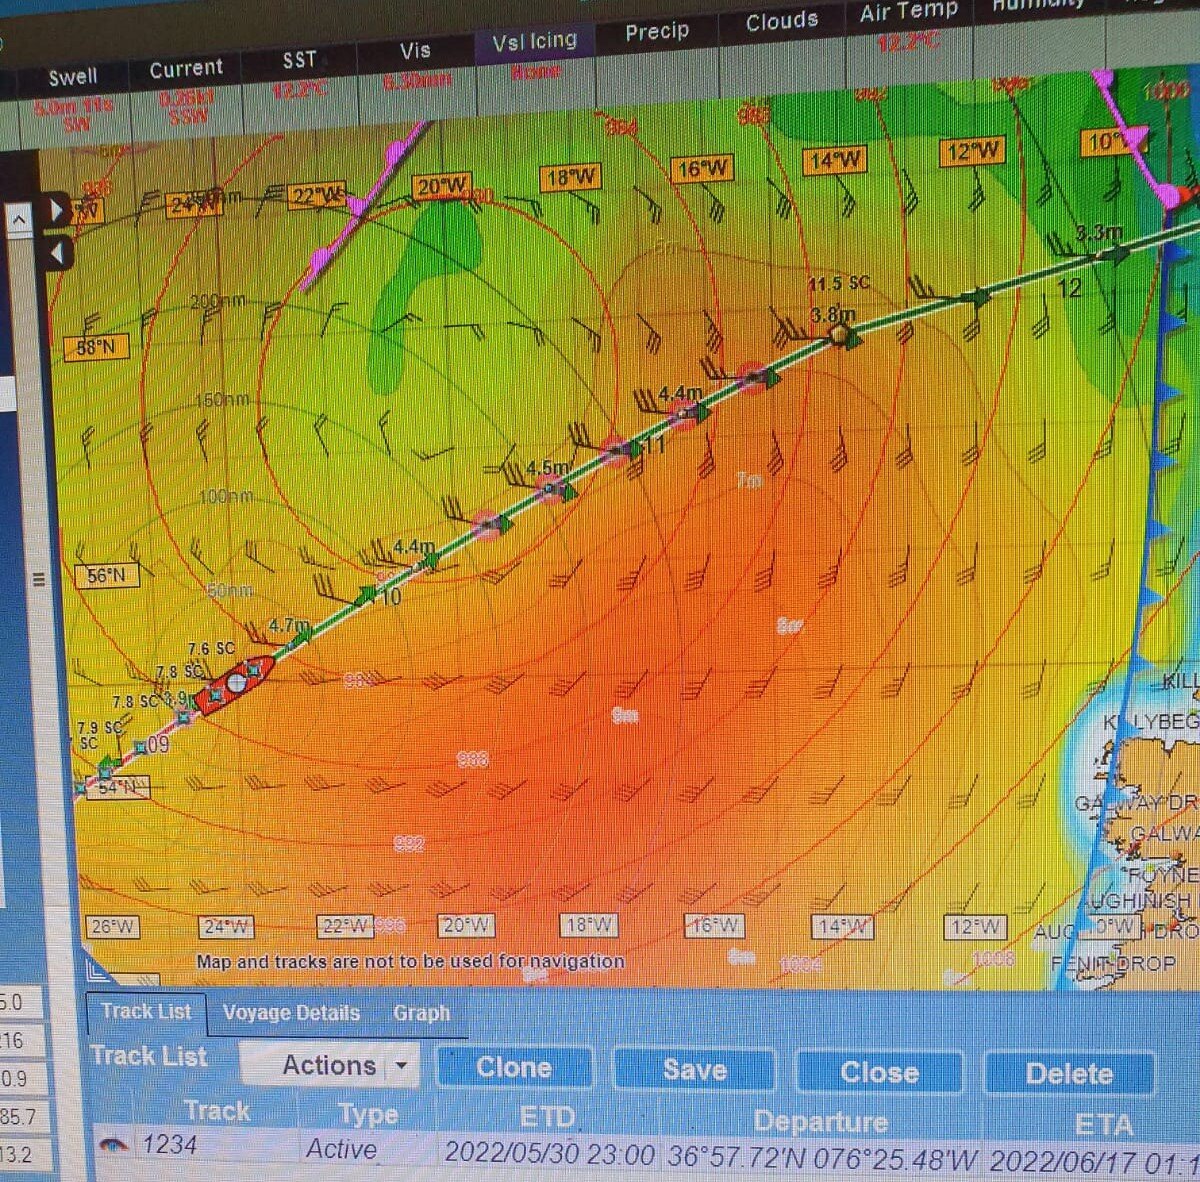Click the layered corner icon at map bottom-left
Image resolution: width=1200 pixels, height=1182 pixels.
point(97,970)
